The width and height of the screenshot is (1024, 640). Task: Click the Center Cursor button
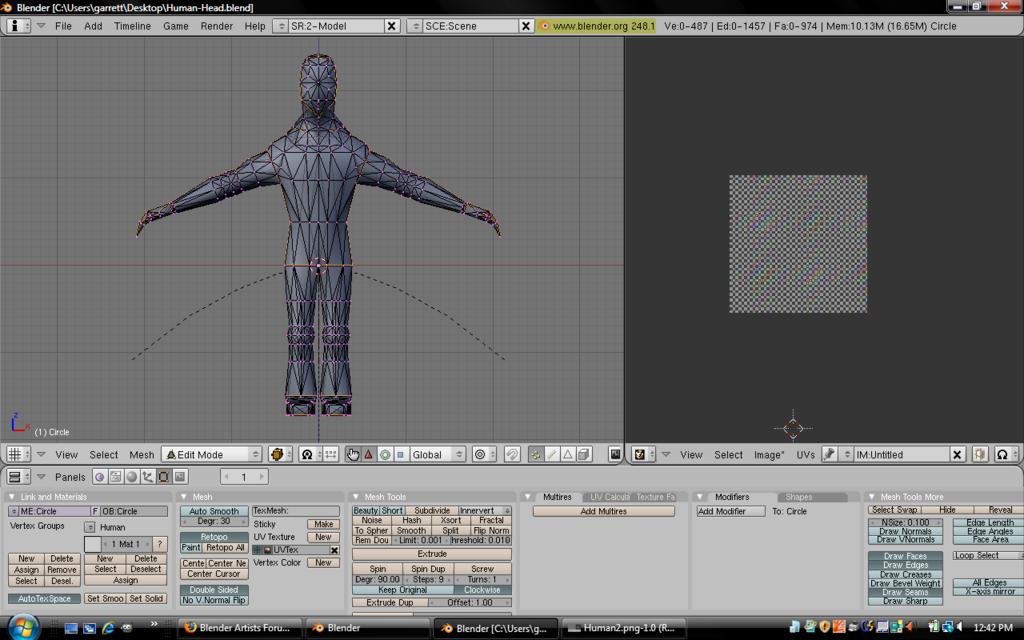[x=214, y=574]
